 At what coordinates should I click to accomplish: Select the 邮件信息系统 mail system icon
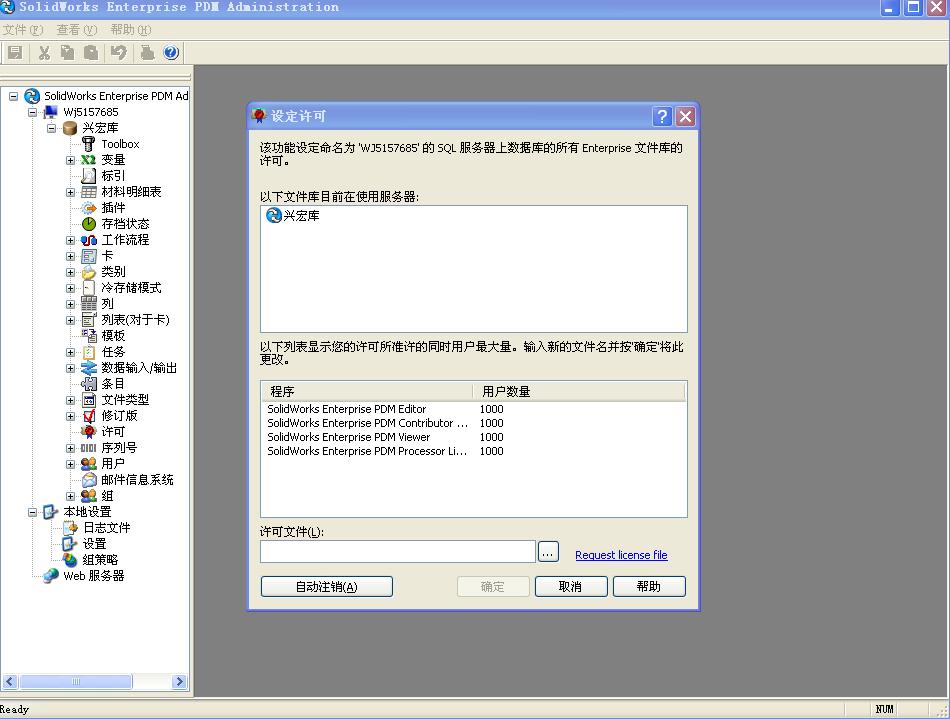click(x=88, y=480)
